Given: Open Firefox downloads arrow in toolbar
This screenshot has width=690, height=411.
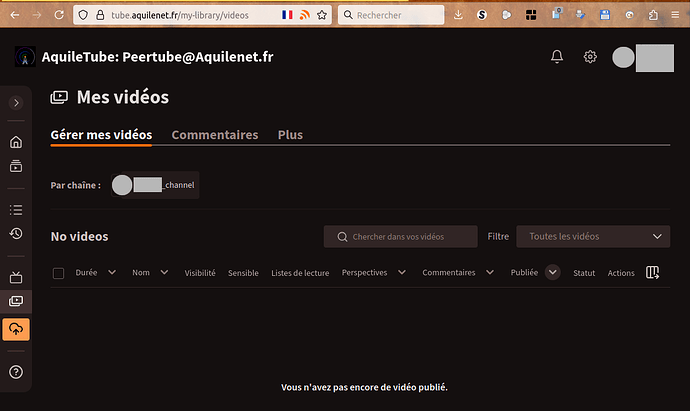Looking at the screenshot, I should [x=457, y=15].
